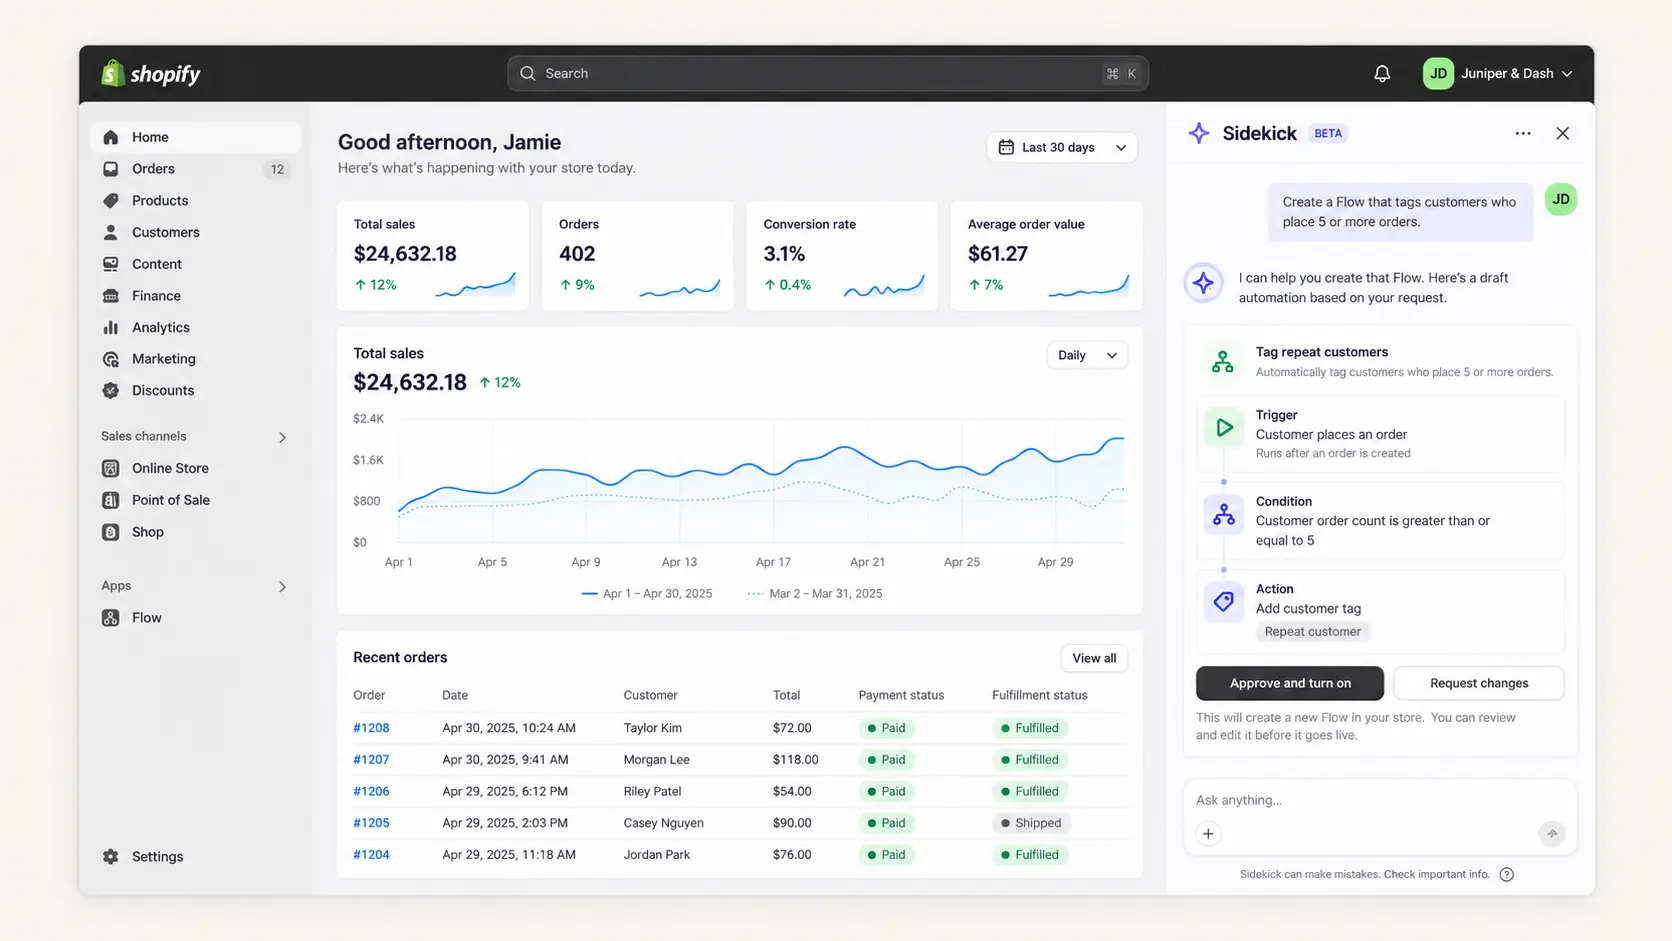Click the send arrow in Sidekick

[1552, 834]
